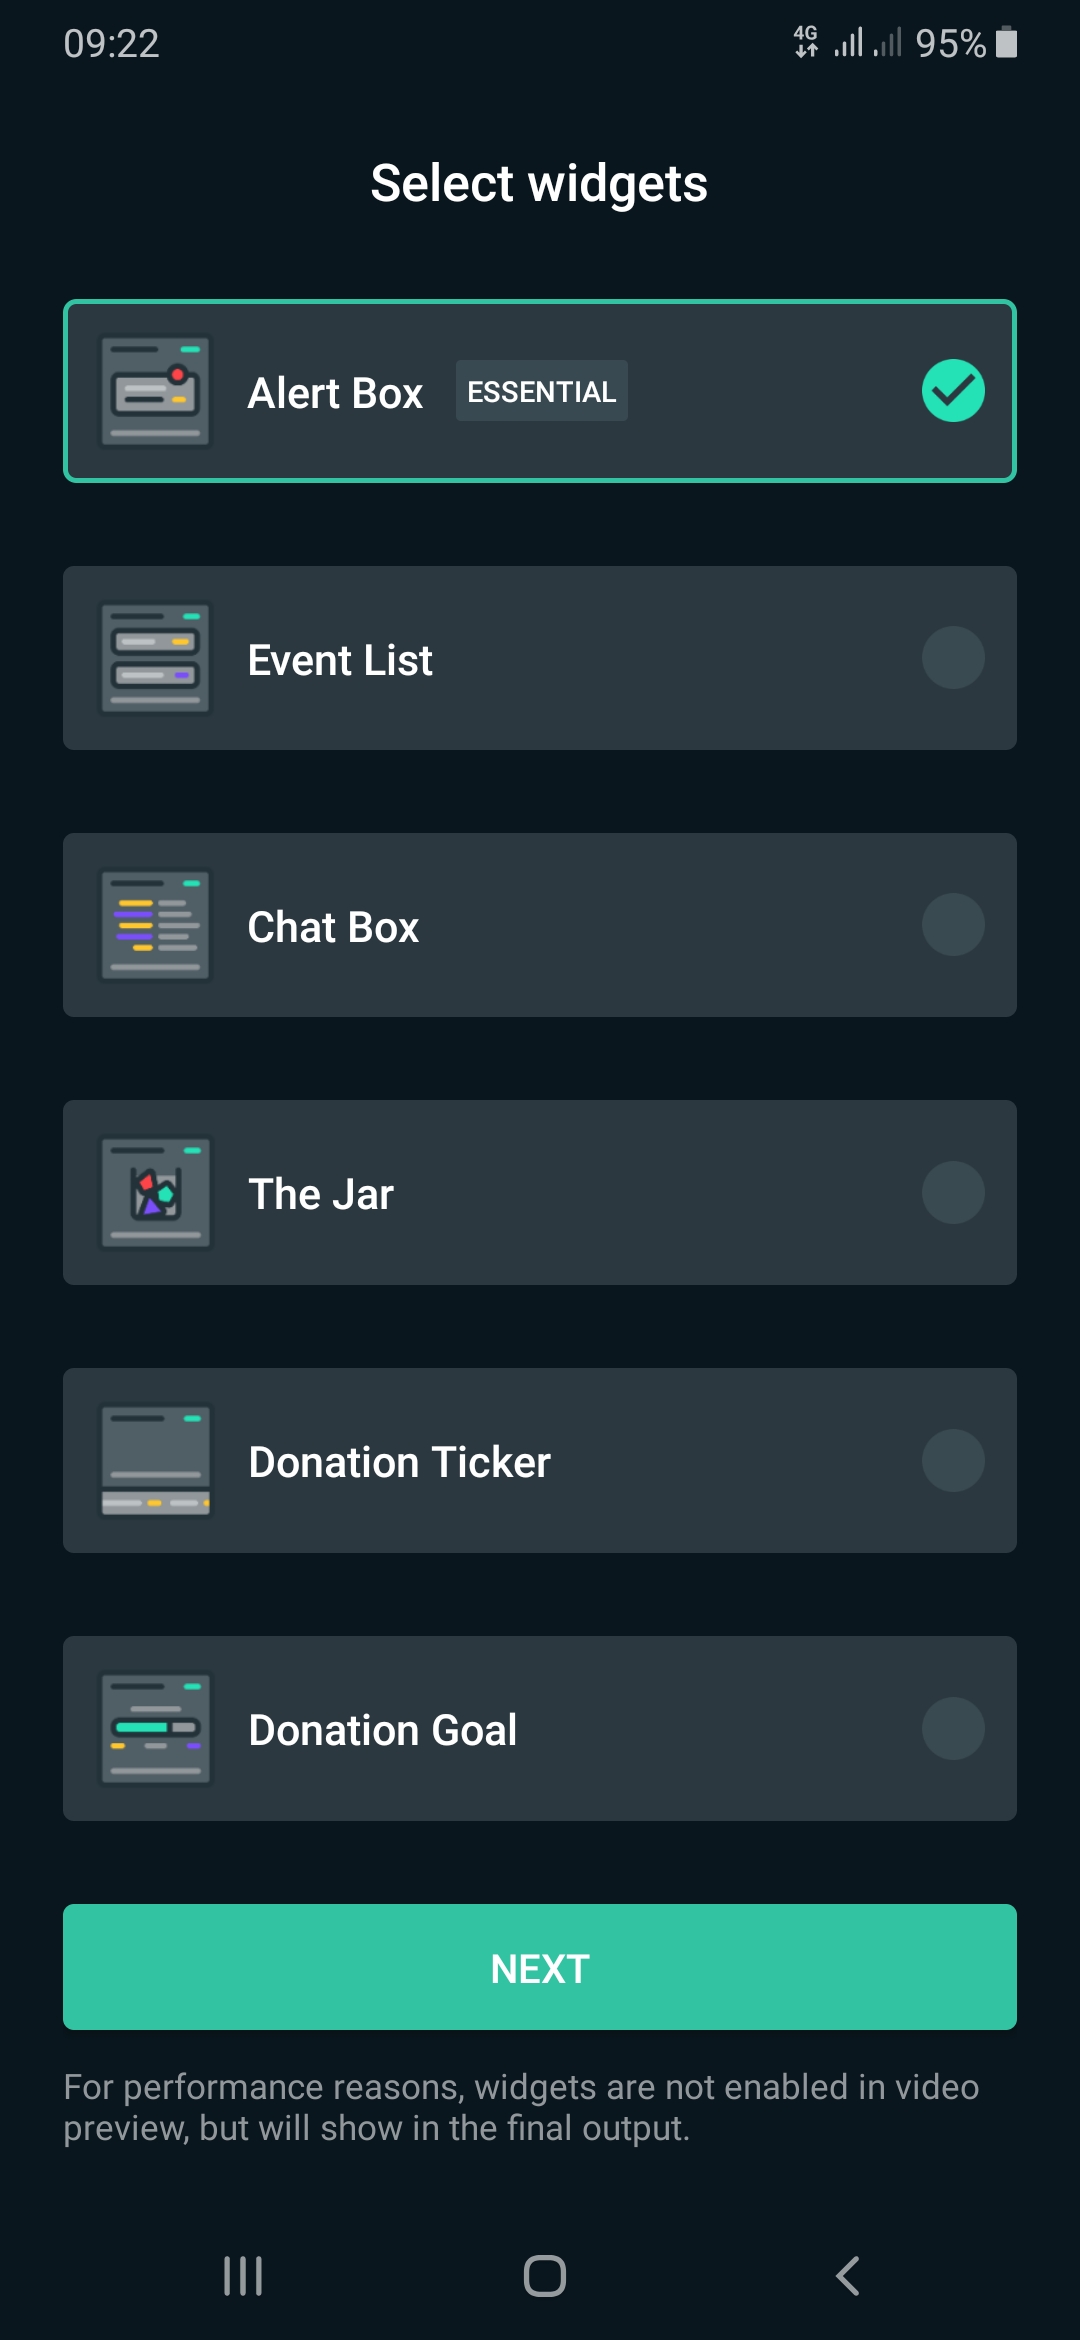Tap the Donation Ticker label text

(x=399, y=1462)
